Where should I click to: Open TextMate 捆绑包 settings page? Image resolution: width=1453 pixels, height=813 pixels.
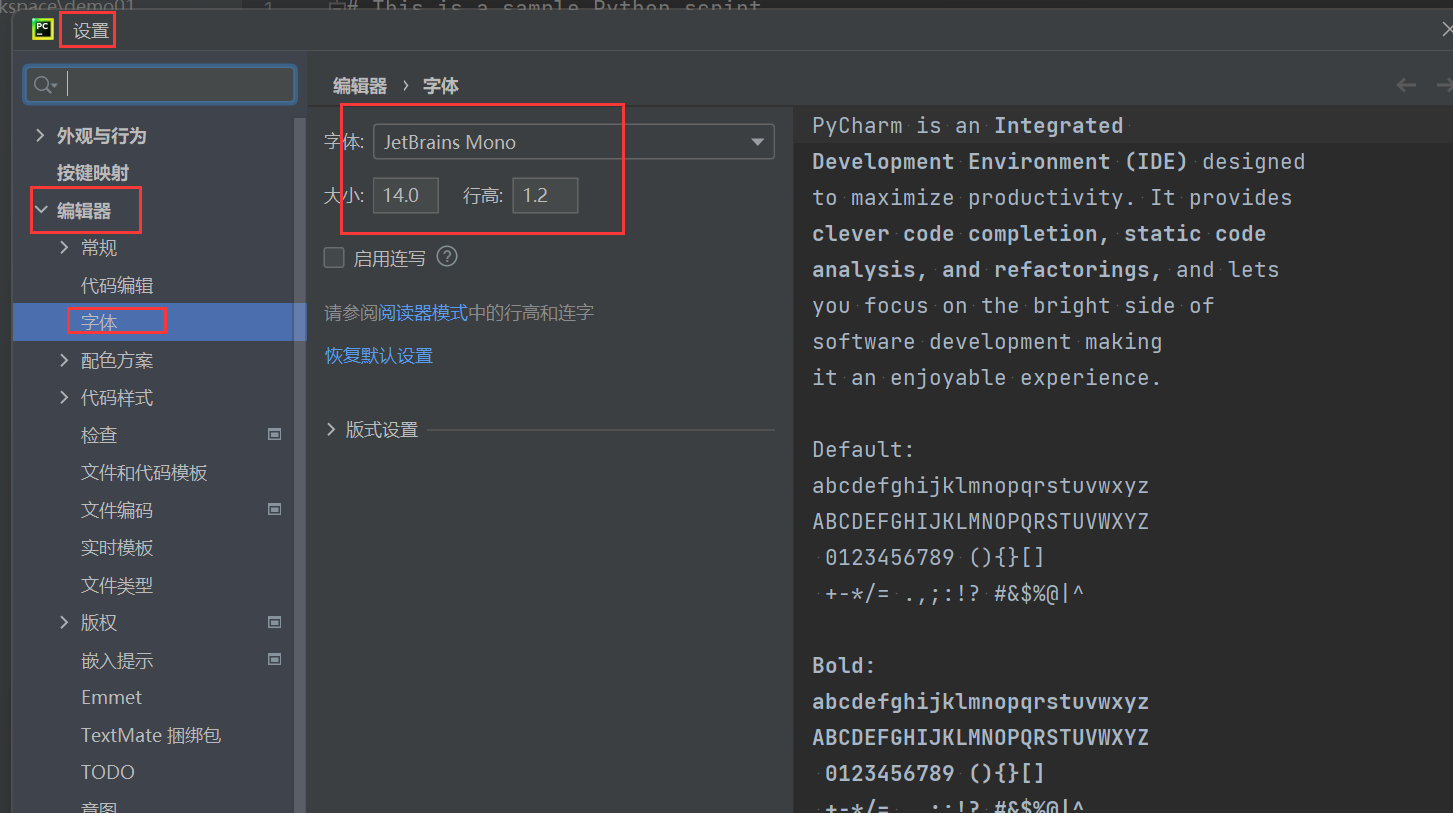151,735
